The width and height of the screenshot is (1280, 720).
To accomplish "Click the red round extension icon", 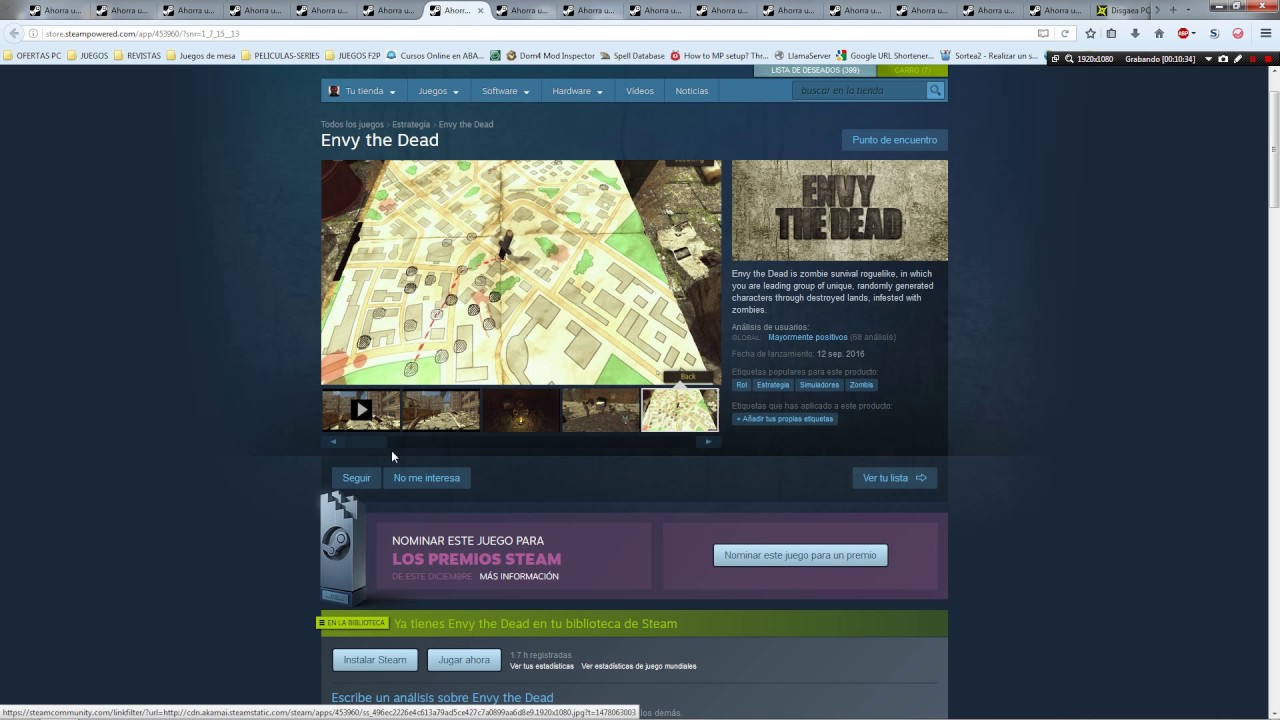I will (x=1238, y=33).
